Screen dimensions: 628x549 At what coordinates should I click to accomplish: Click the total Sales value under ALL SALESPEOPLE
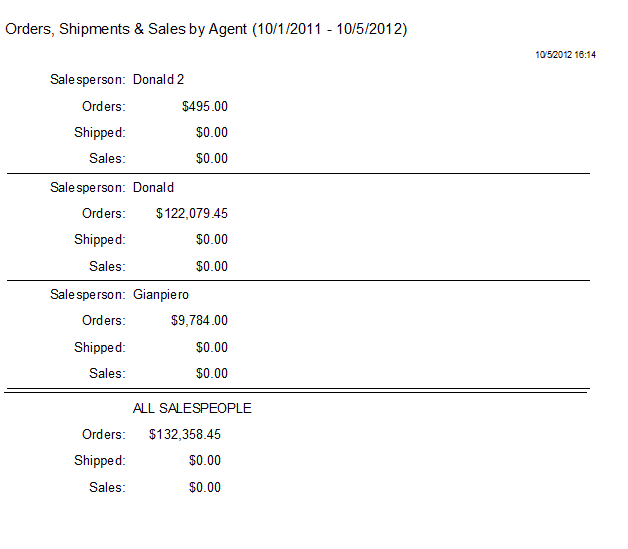coord(205,487)
